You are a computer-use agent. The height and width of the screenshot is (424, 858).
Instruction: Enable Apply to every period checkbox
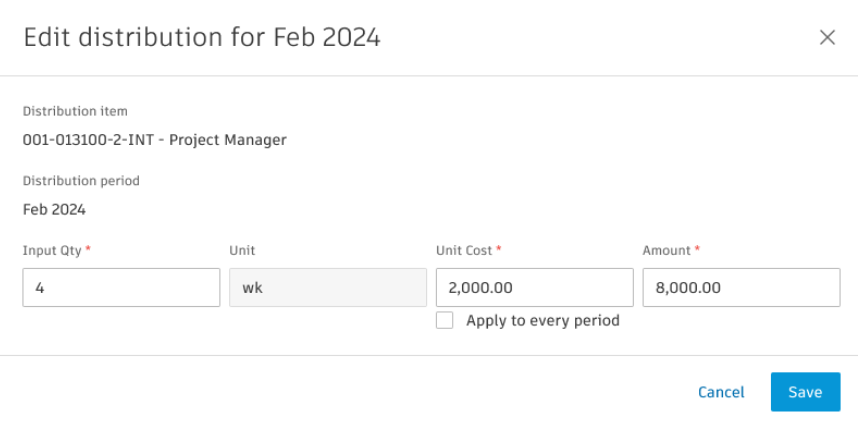pos(445,321)
